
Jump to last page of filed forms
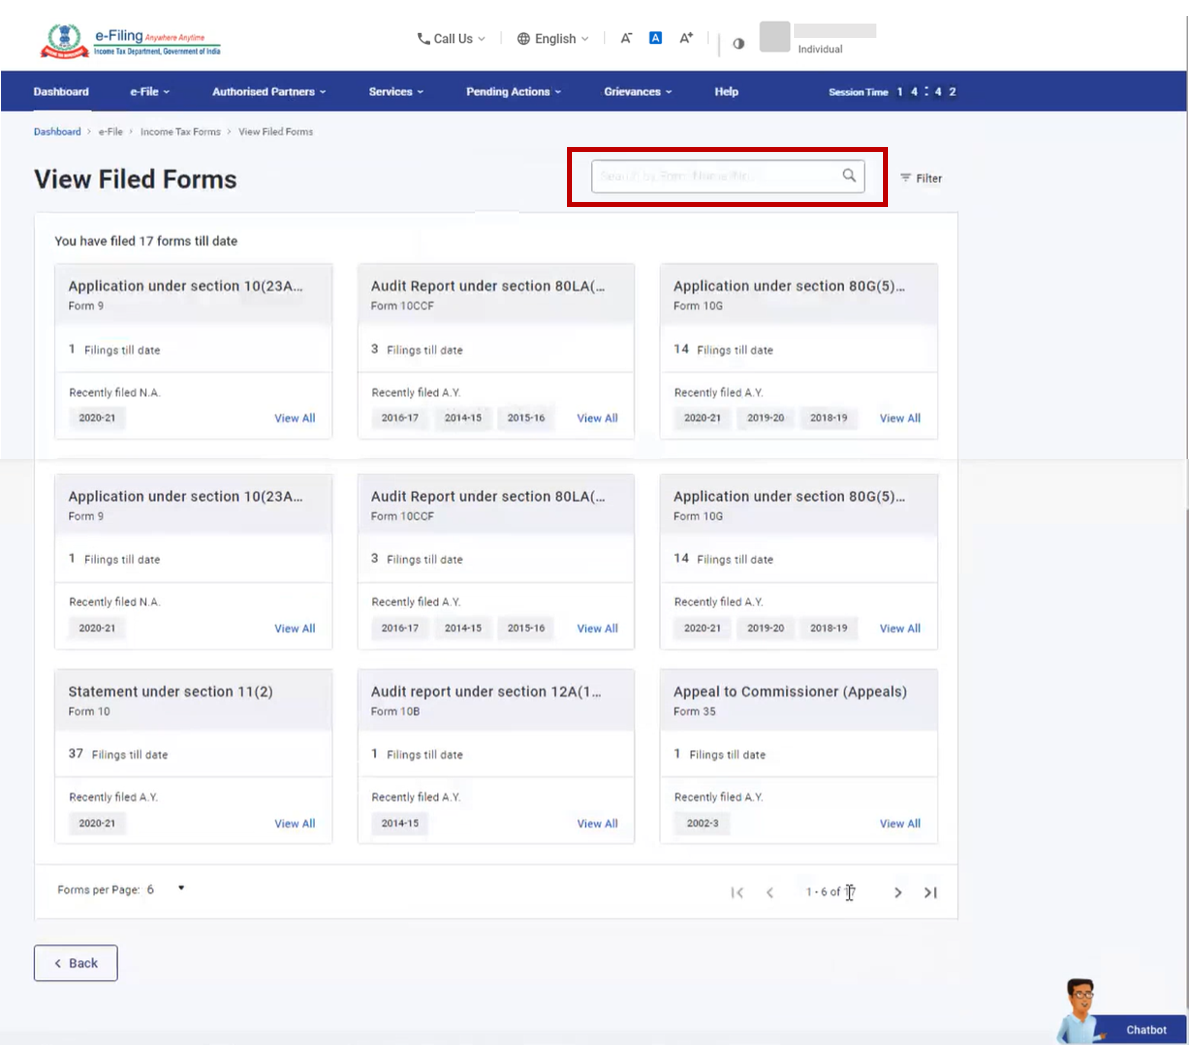click(x=930, y=892)
